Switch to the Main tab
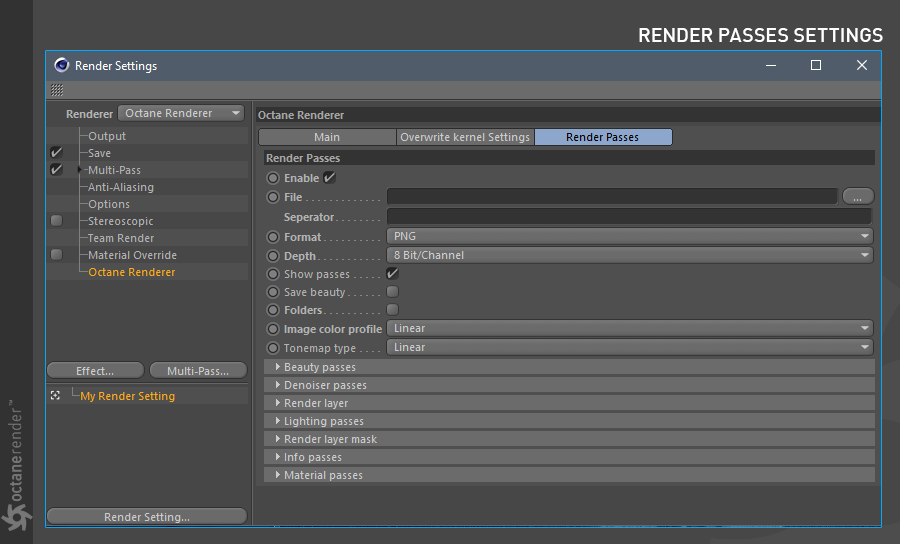Viewport: 900px width, 544px height. pos(327,137)
